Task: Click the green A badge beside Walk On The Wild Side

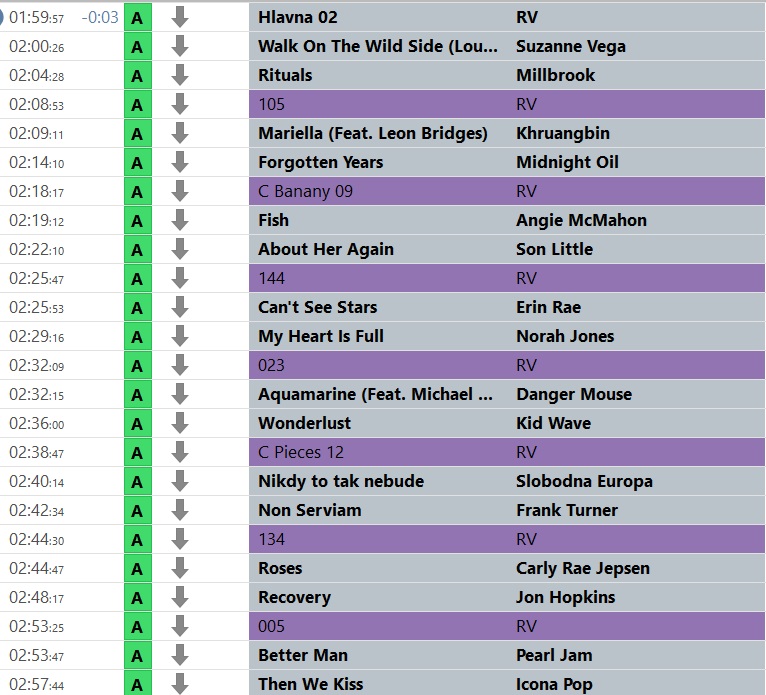Action: (138, 46)
